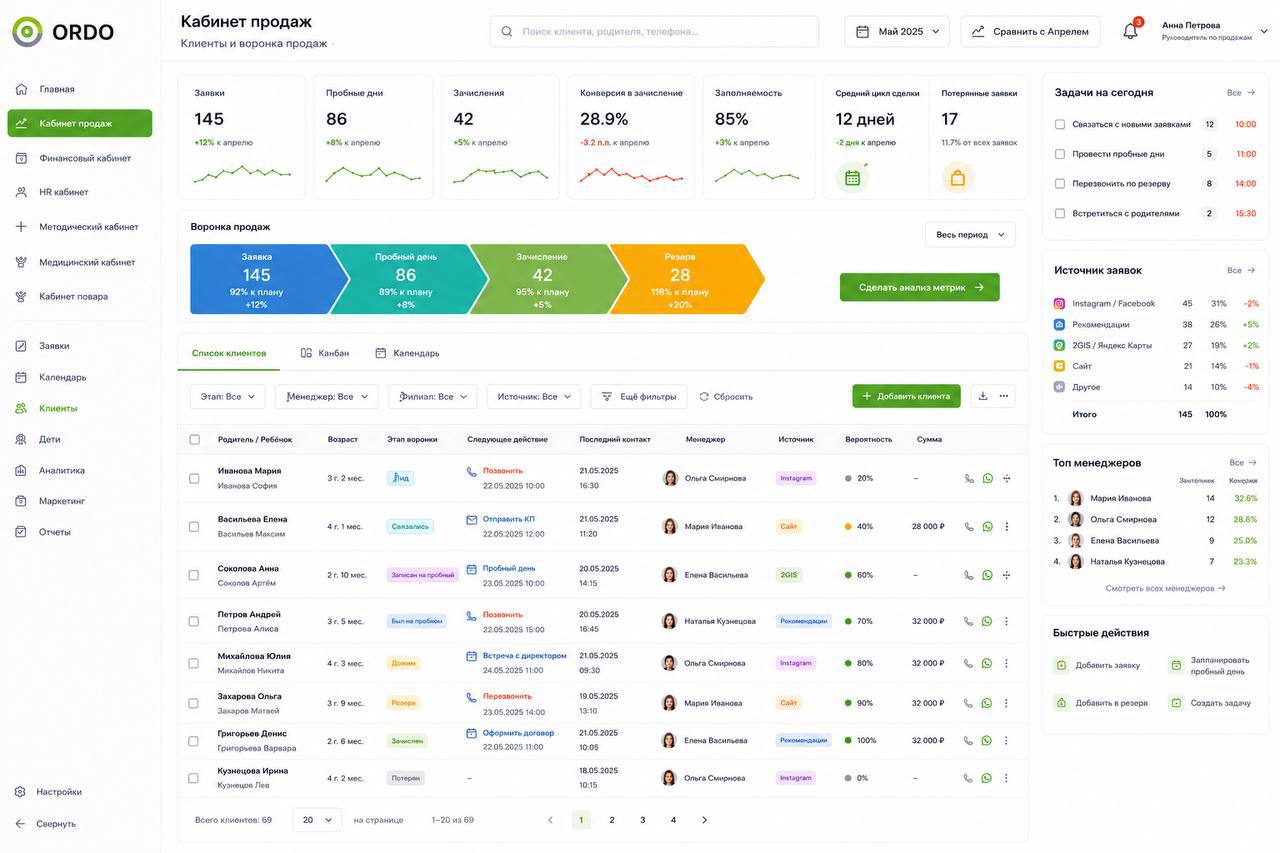This screenshot has height=853, width=1280.
Task: Open WhatsApp chat for Васильева Елена
Action: [987, 526]
